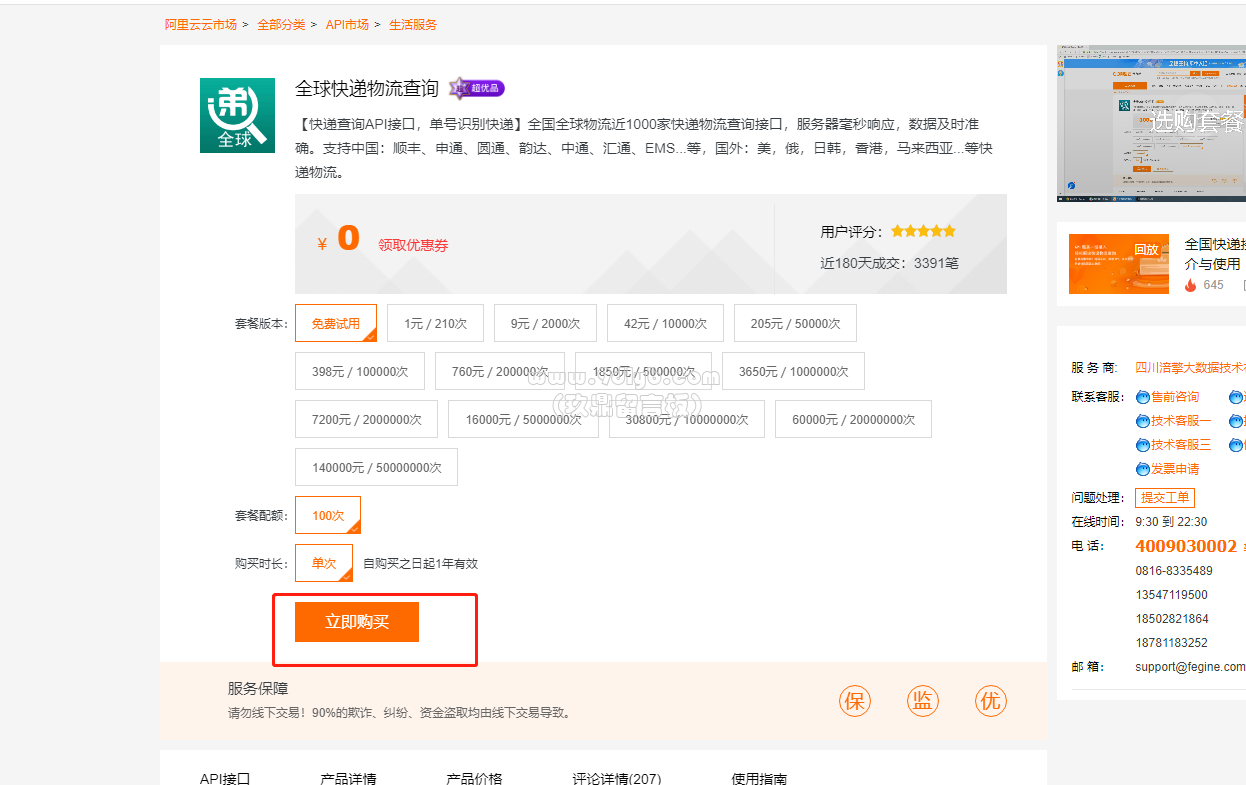Click the phone number 13547119500
Viewport: 1246px width, 785px height.
pos(1172,595)
